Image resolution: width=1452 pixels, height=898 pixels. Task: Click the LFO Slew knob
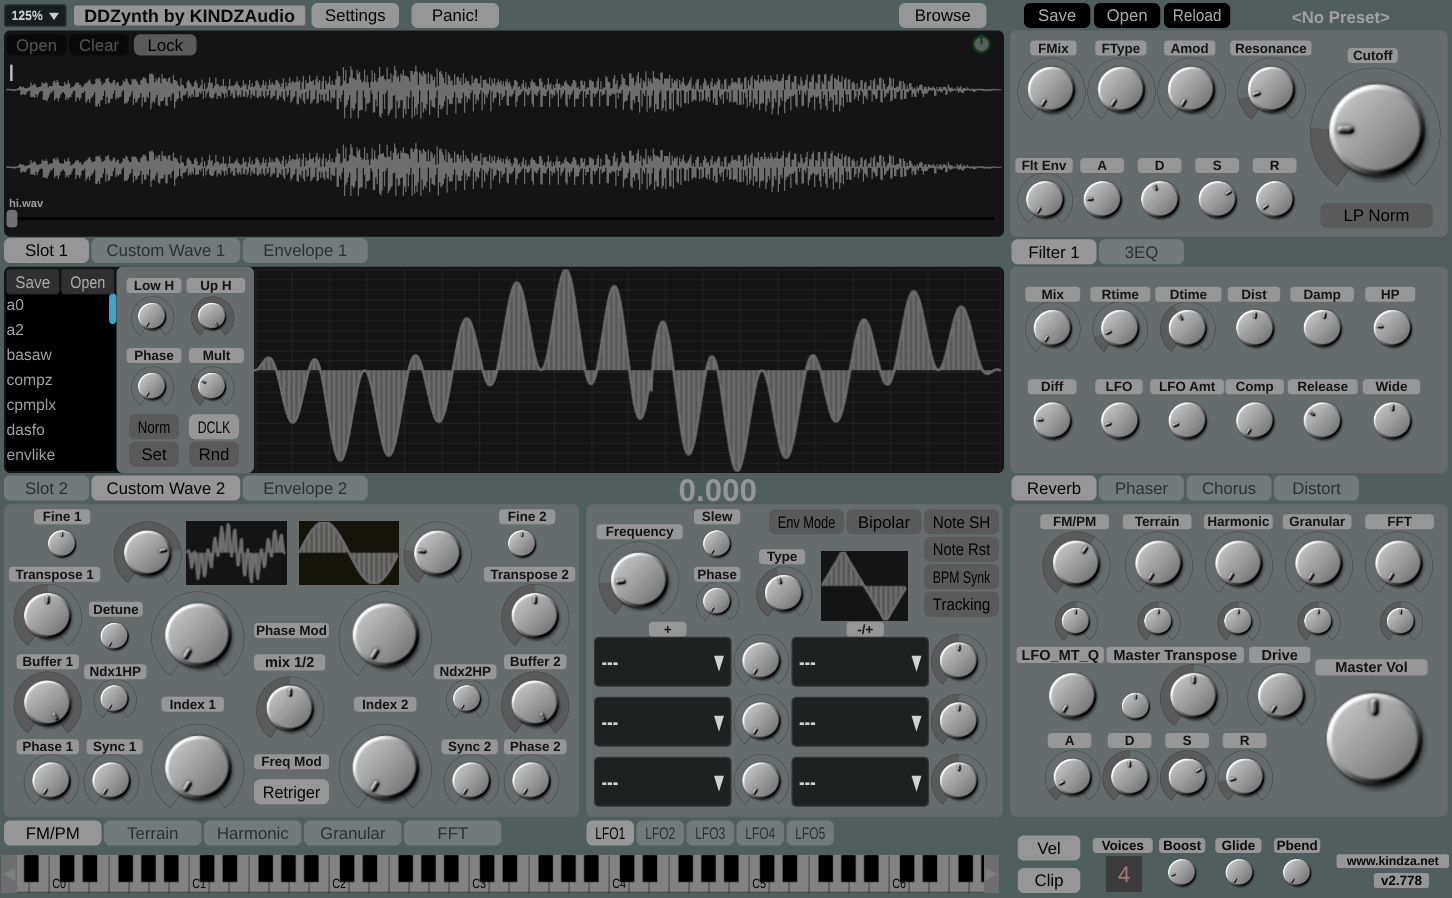716,543
